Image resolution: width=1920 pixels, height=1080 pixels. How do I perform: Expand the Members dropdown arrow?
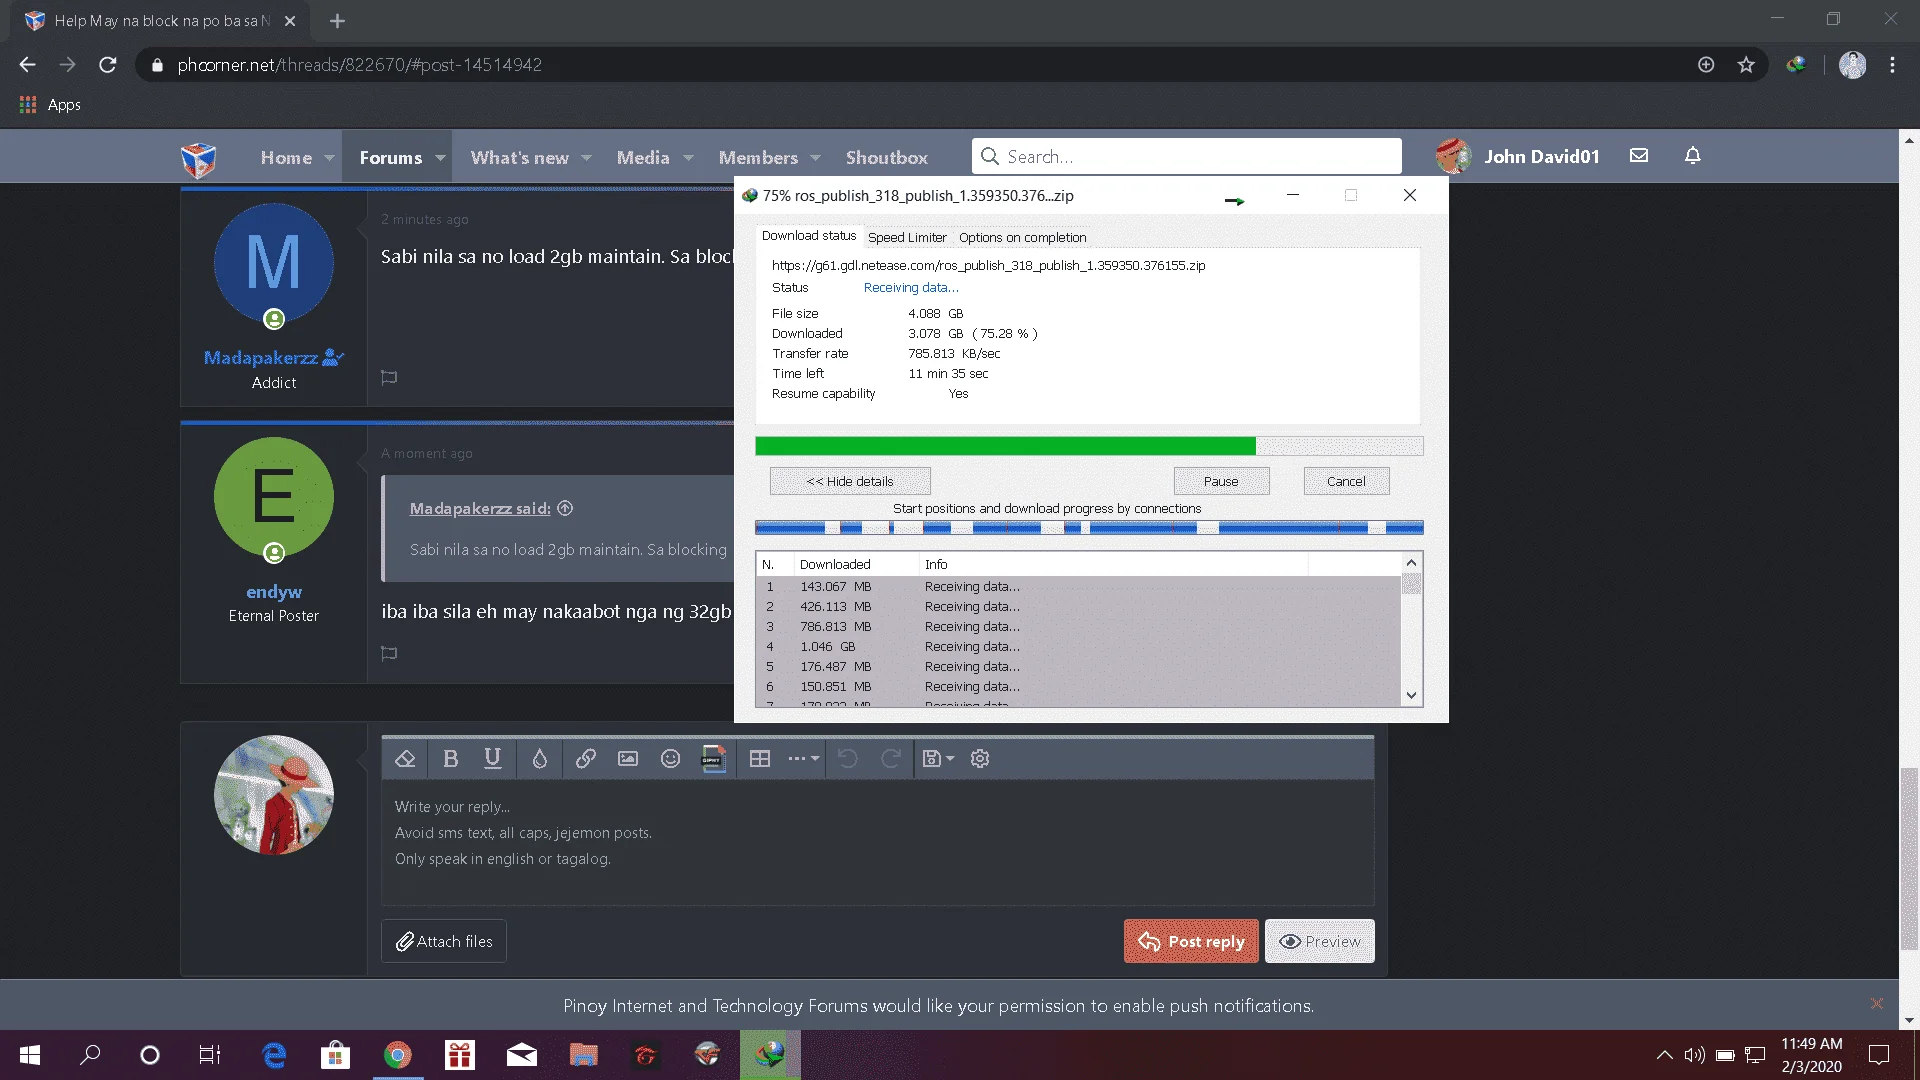pyautogui.click(x=816, y=158)
